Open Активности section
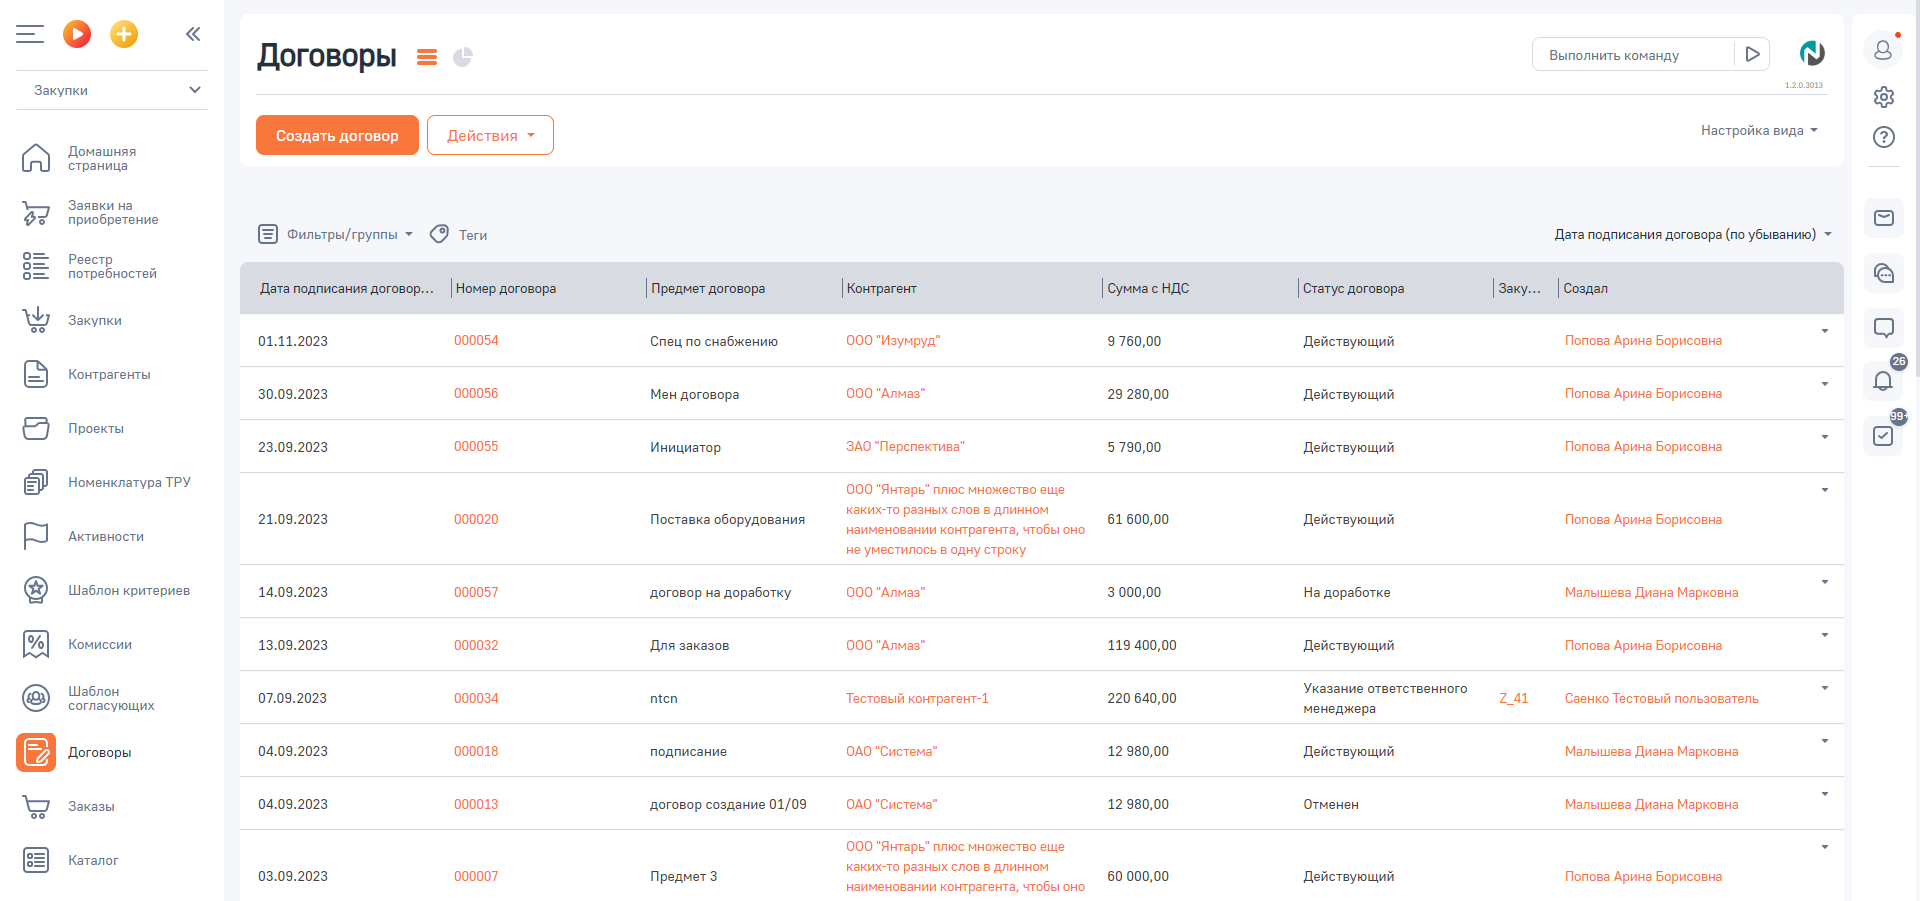Viewport: 1920px width, 901px height. pyautogui.click(x=110, y=536)
